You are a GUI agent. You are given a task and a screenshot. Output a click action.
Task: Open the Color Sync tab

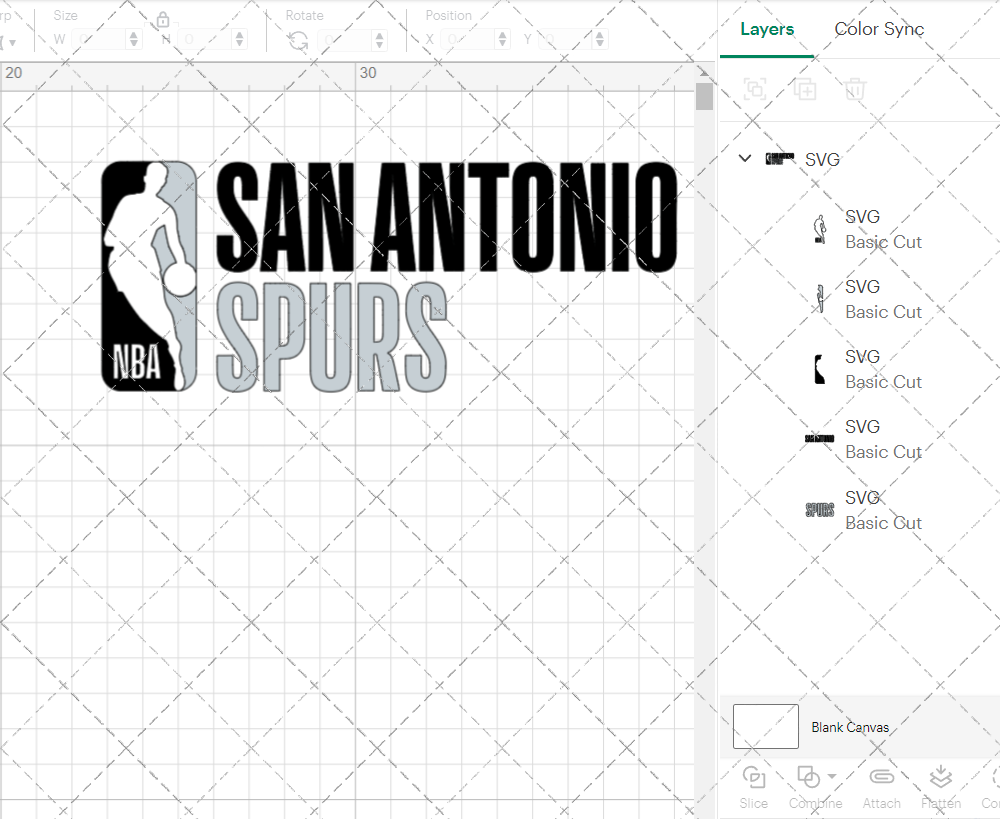point(879,29)
